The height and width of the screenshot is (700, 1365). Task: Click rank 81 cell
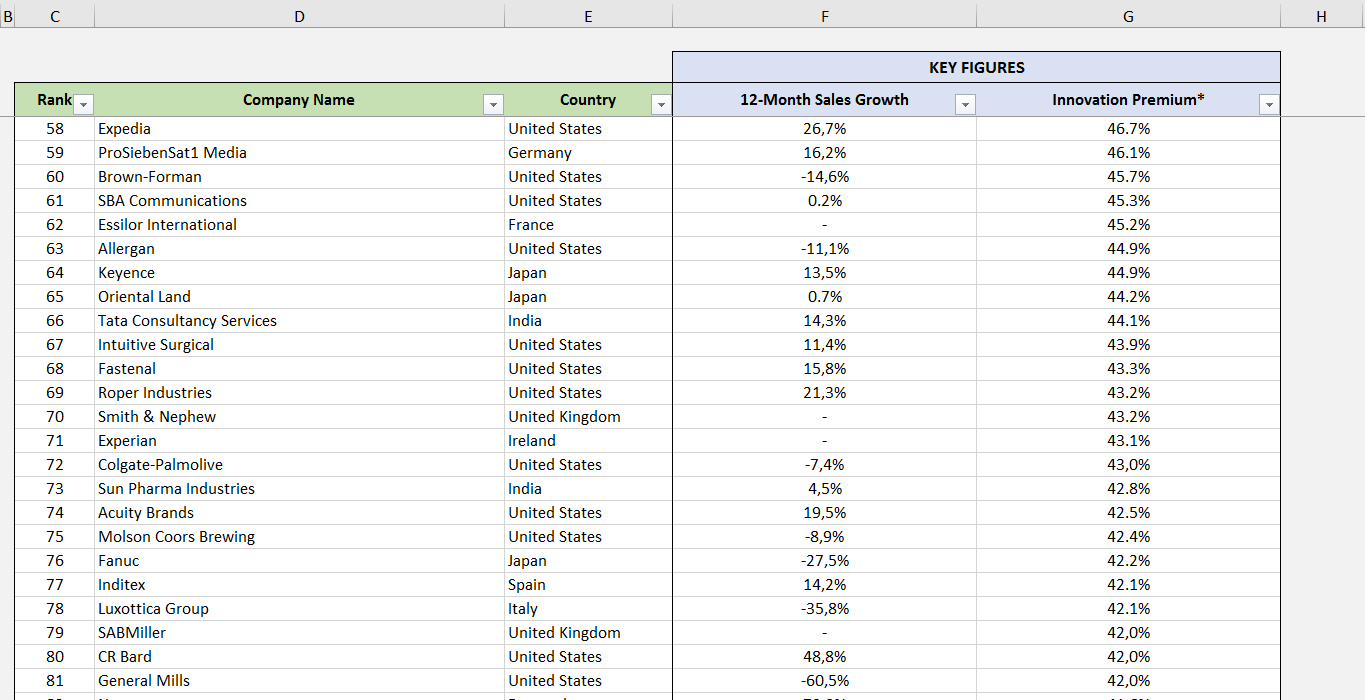(55, 681)
